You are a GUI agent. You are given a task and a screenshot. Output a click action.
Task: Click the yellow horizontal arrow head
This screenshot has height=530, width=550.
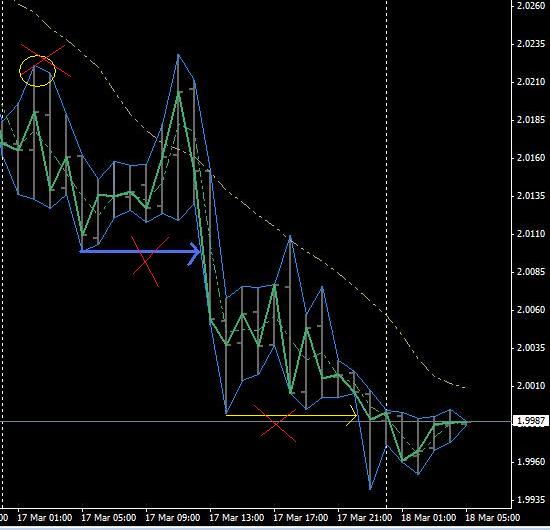(352, 415)
